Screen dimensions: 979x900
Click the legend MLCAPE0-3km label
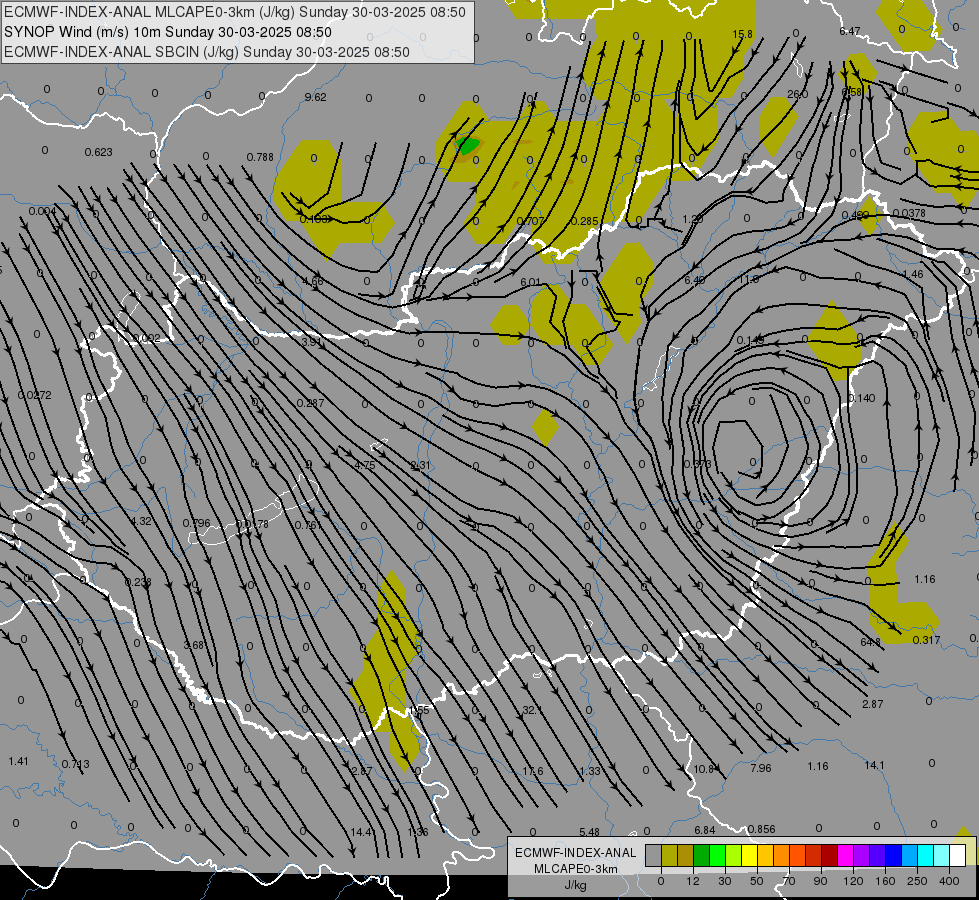pyautogui.click(x=576, y=869)
